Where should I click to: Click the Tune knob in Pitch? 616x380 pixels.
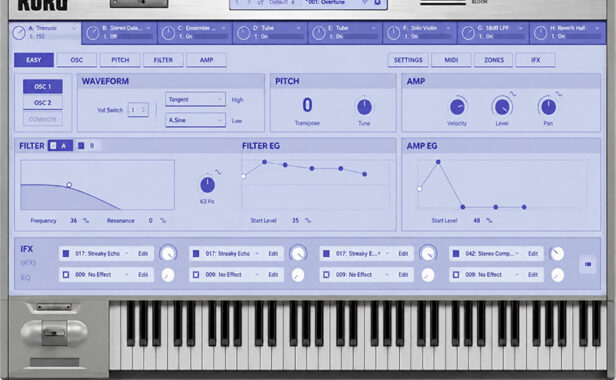[x=364, y=107]
